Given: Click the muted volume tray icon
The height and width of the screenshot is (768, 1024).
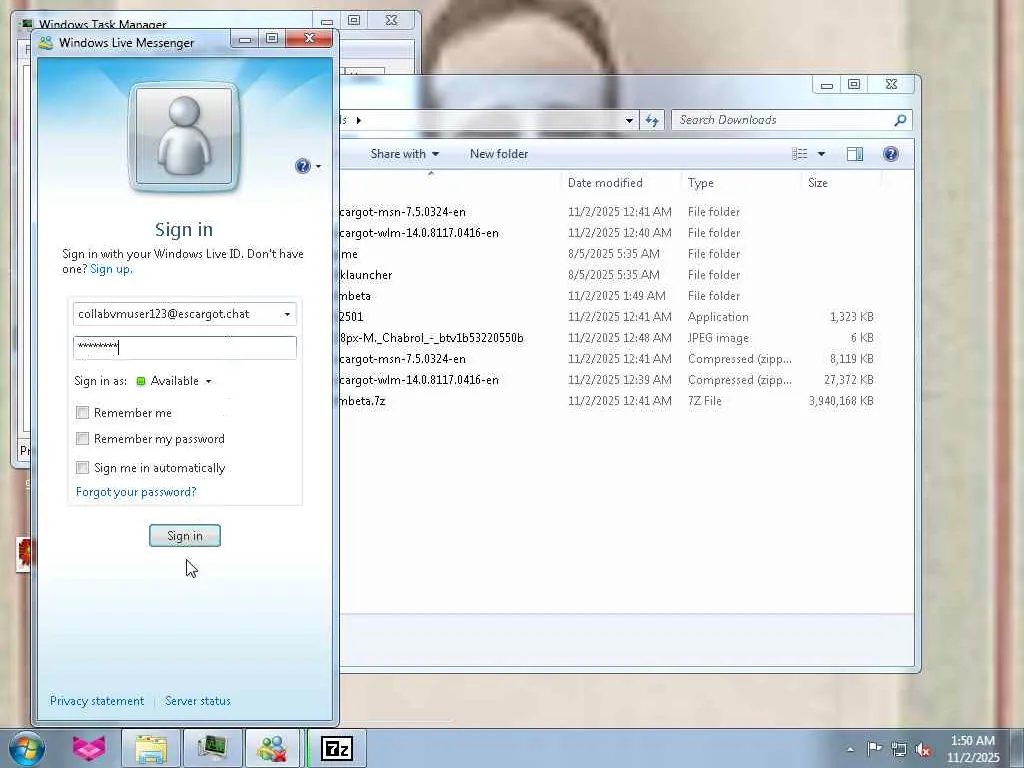Looking at the screenshot, I should 923,749.
